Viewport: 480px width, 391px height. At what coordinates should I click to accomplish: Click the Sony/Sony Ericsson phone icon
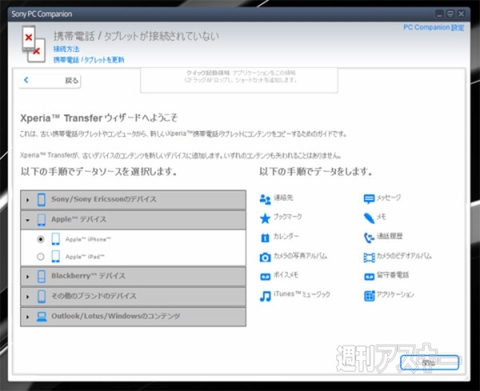pos(42,200)
